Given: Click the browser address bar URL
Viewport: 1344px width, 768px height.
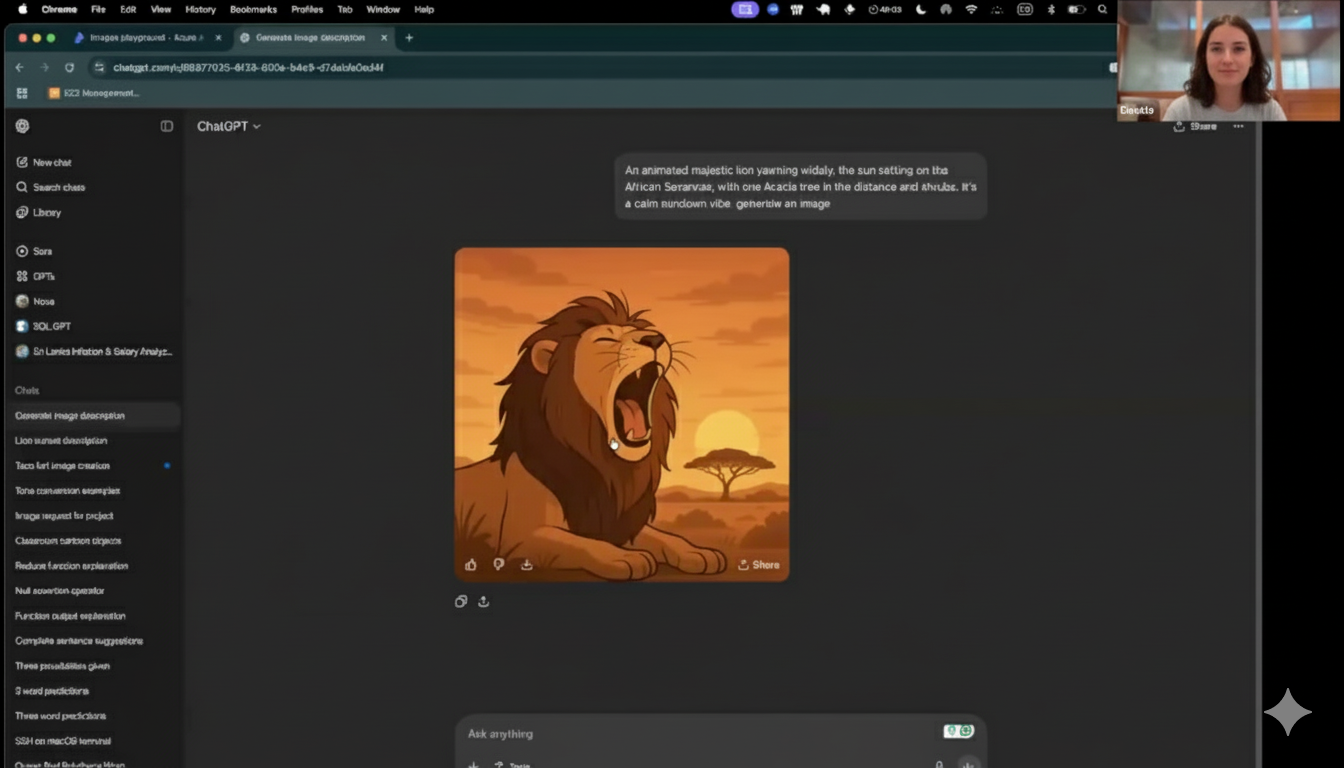Looking at the screenshot, I should (248, 67).
